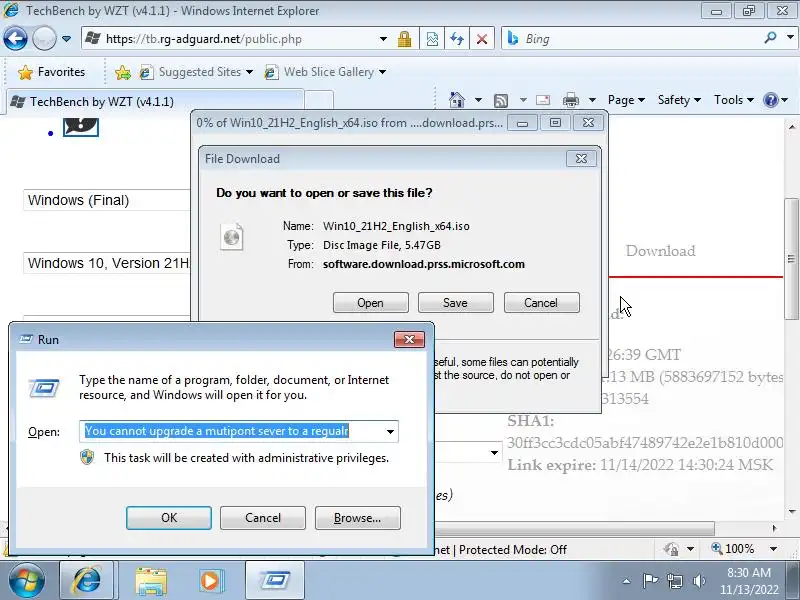
Task: Open the Tools menu
Action: 734,100
